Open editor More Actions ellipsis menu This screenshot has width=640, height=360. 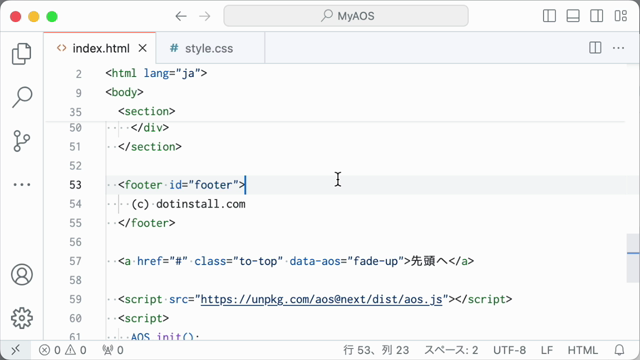click(618, 48)
